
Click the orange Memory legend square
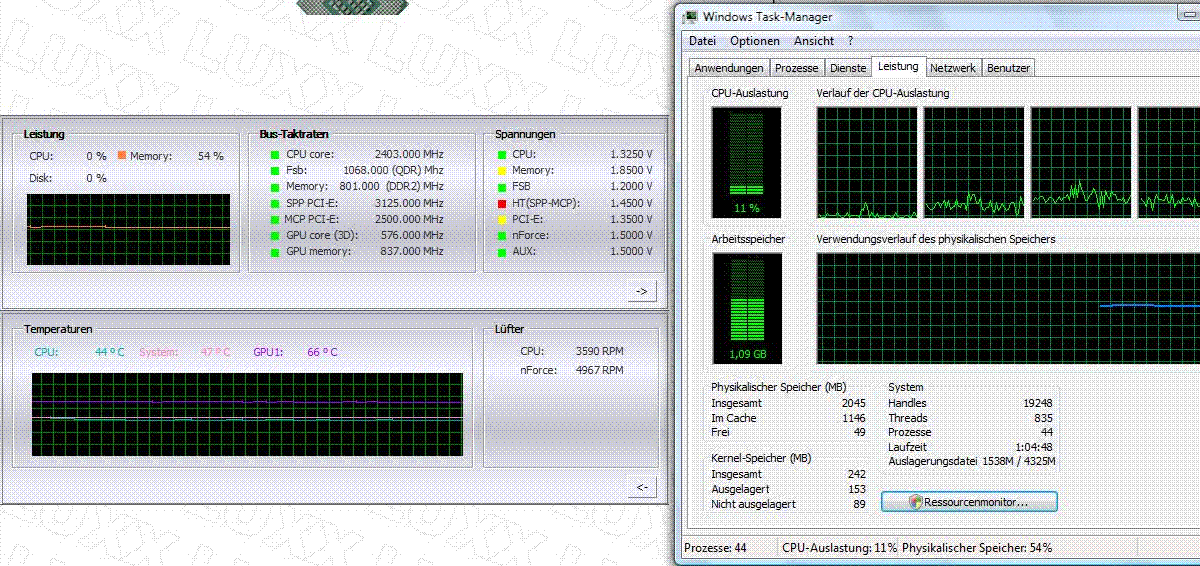121,156
